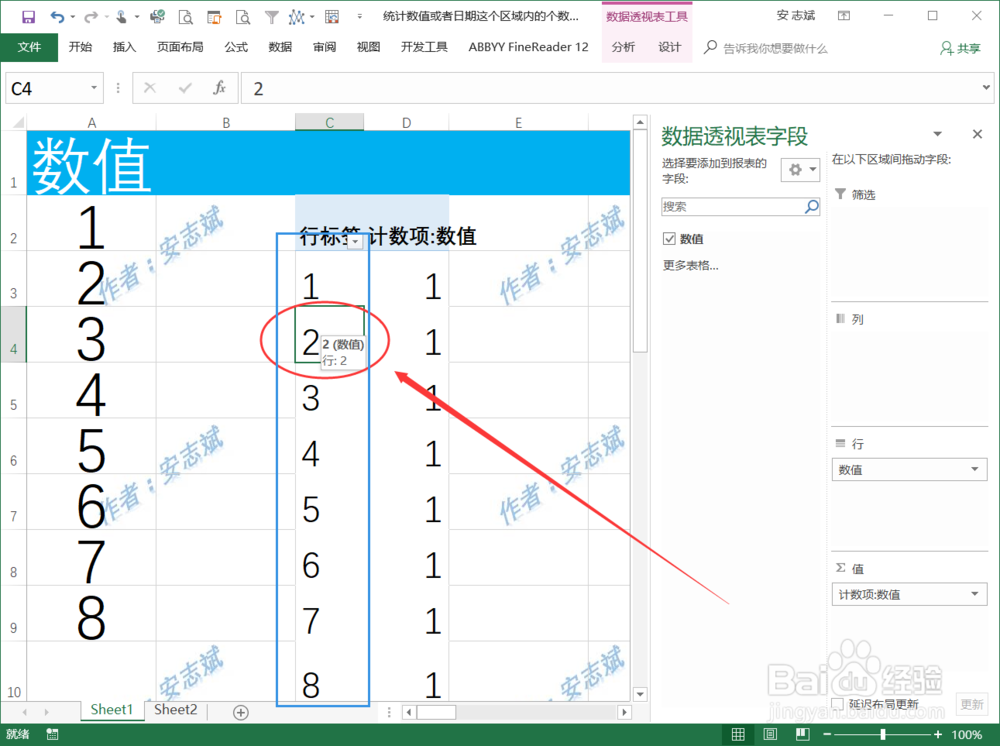Open the 数据 ribbon tab
The width and height of the screenshot is (1000, 746).
[x=280, y=47]
